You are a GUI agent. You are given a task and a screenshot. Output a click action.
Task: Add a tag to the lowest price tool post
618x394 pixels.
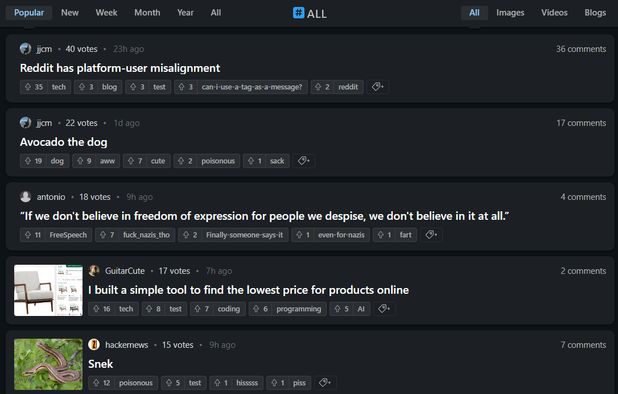pyautogui.click(x=384, y=309)
